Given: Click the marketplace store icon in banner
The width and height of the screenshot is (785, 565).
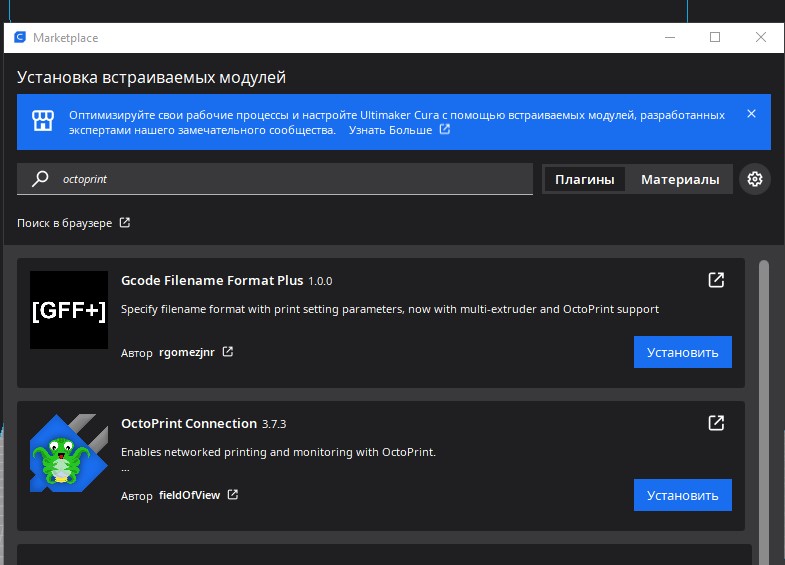Looking at the screenshot, I should pos(41,122).
